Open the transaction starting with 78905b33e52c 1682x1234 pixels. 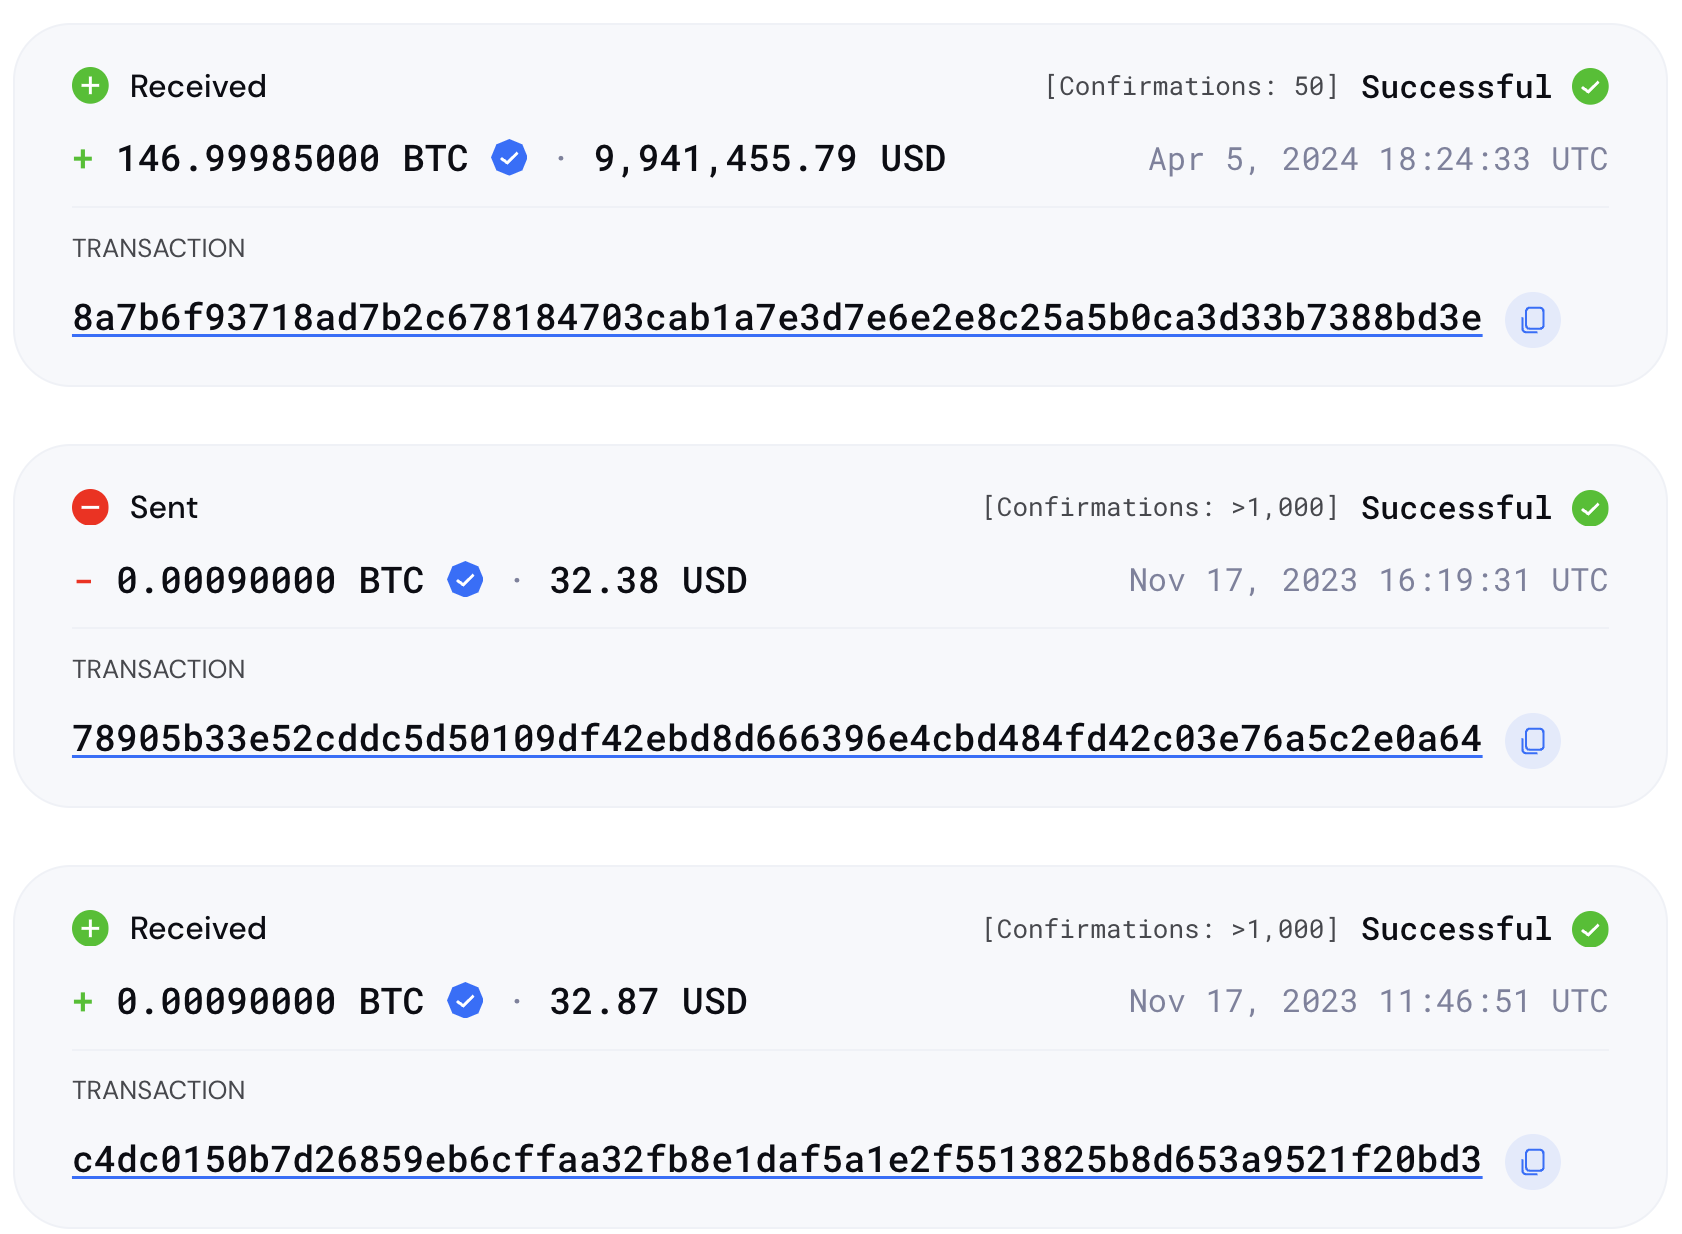[776, 741]
